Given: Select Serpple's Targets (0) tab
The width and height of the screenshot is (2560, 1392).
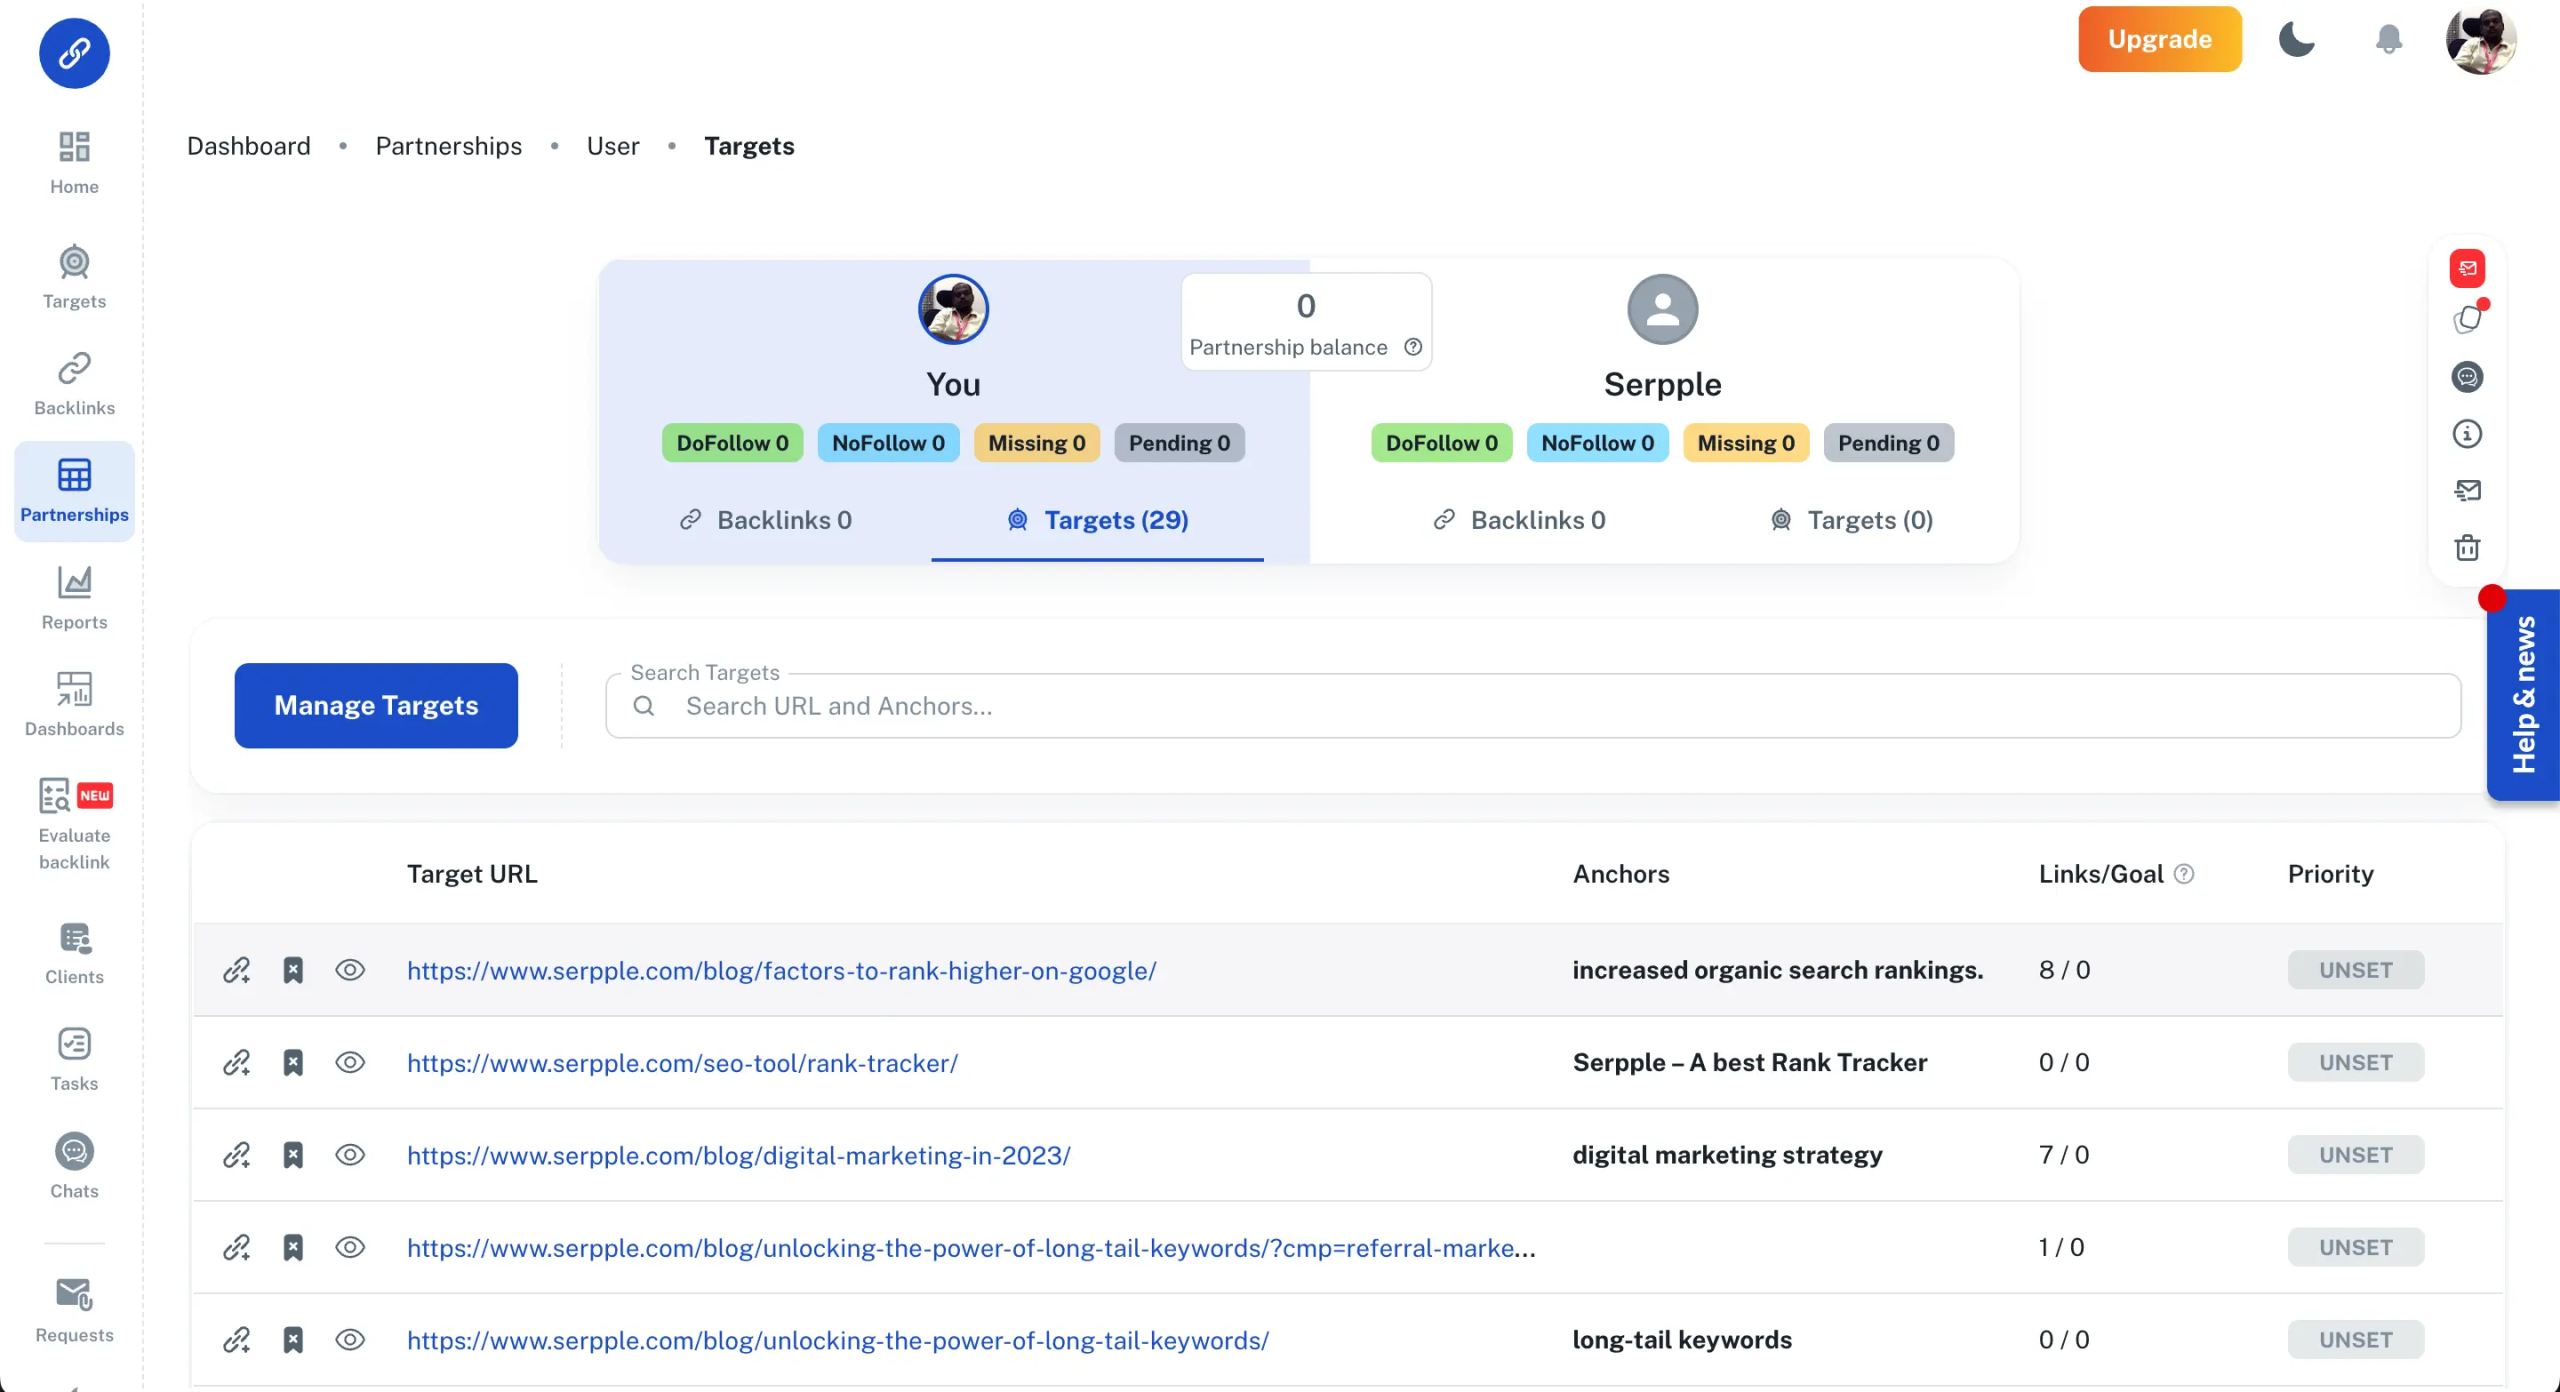Looking at the screenshot, I should pos(1851,520).
